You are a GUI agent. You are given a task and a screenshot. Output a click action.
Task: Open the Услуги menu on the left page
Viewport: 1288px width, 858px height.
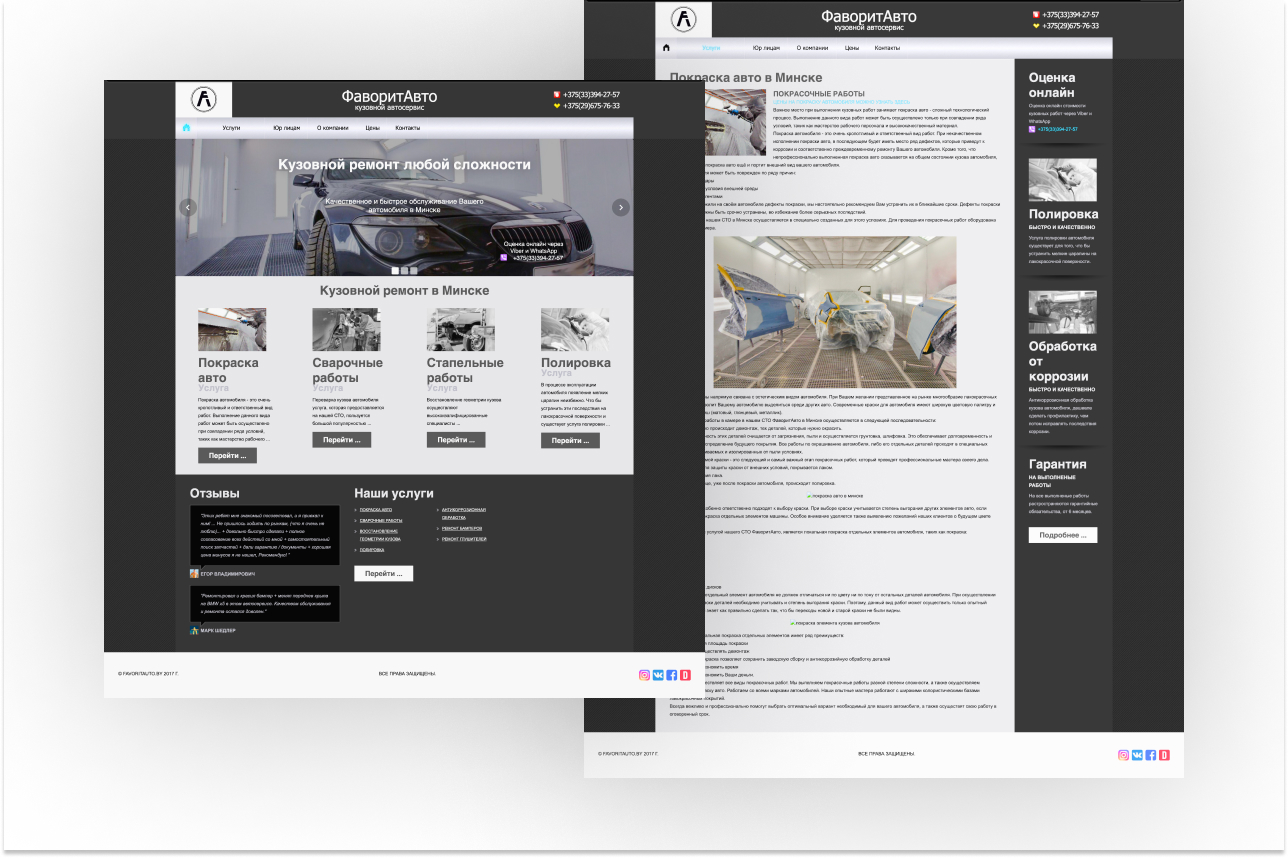[231, 128]
